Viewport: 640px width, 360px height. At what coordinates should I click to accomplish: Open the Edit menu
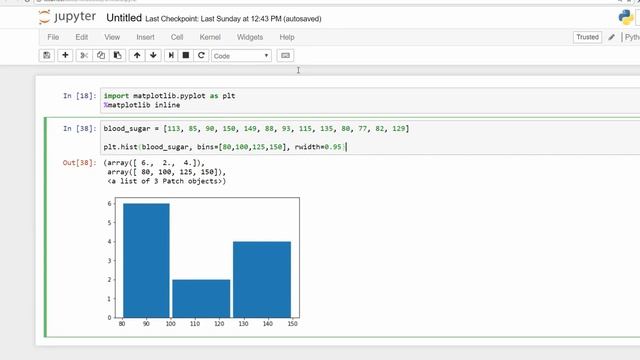tap(82, 37)
